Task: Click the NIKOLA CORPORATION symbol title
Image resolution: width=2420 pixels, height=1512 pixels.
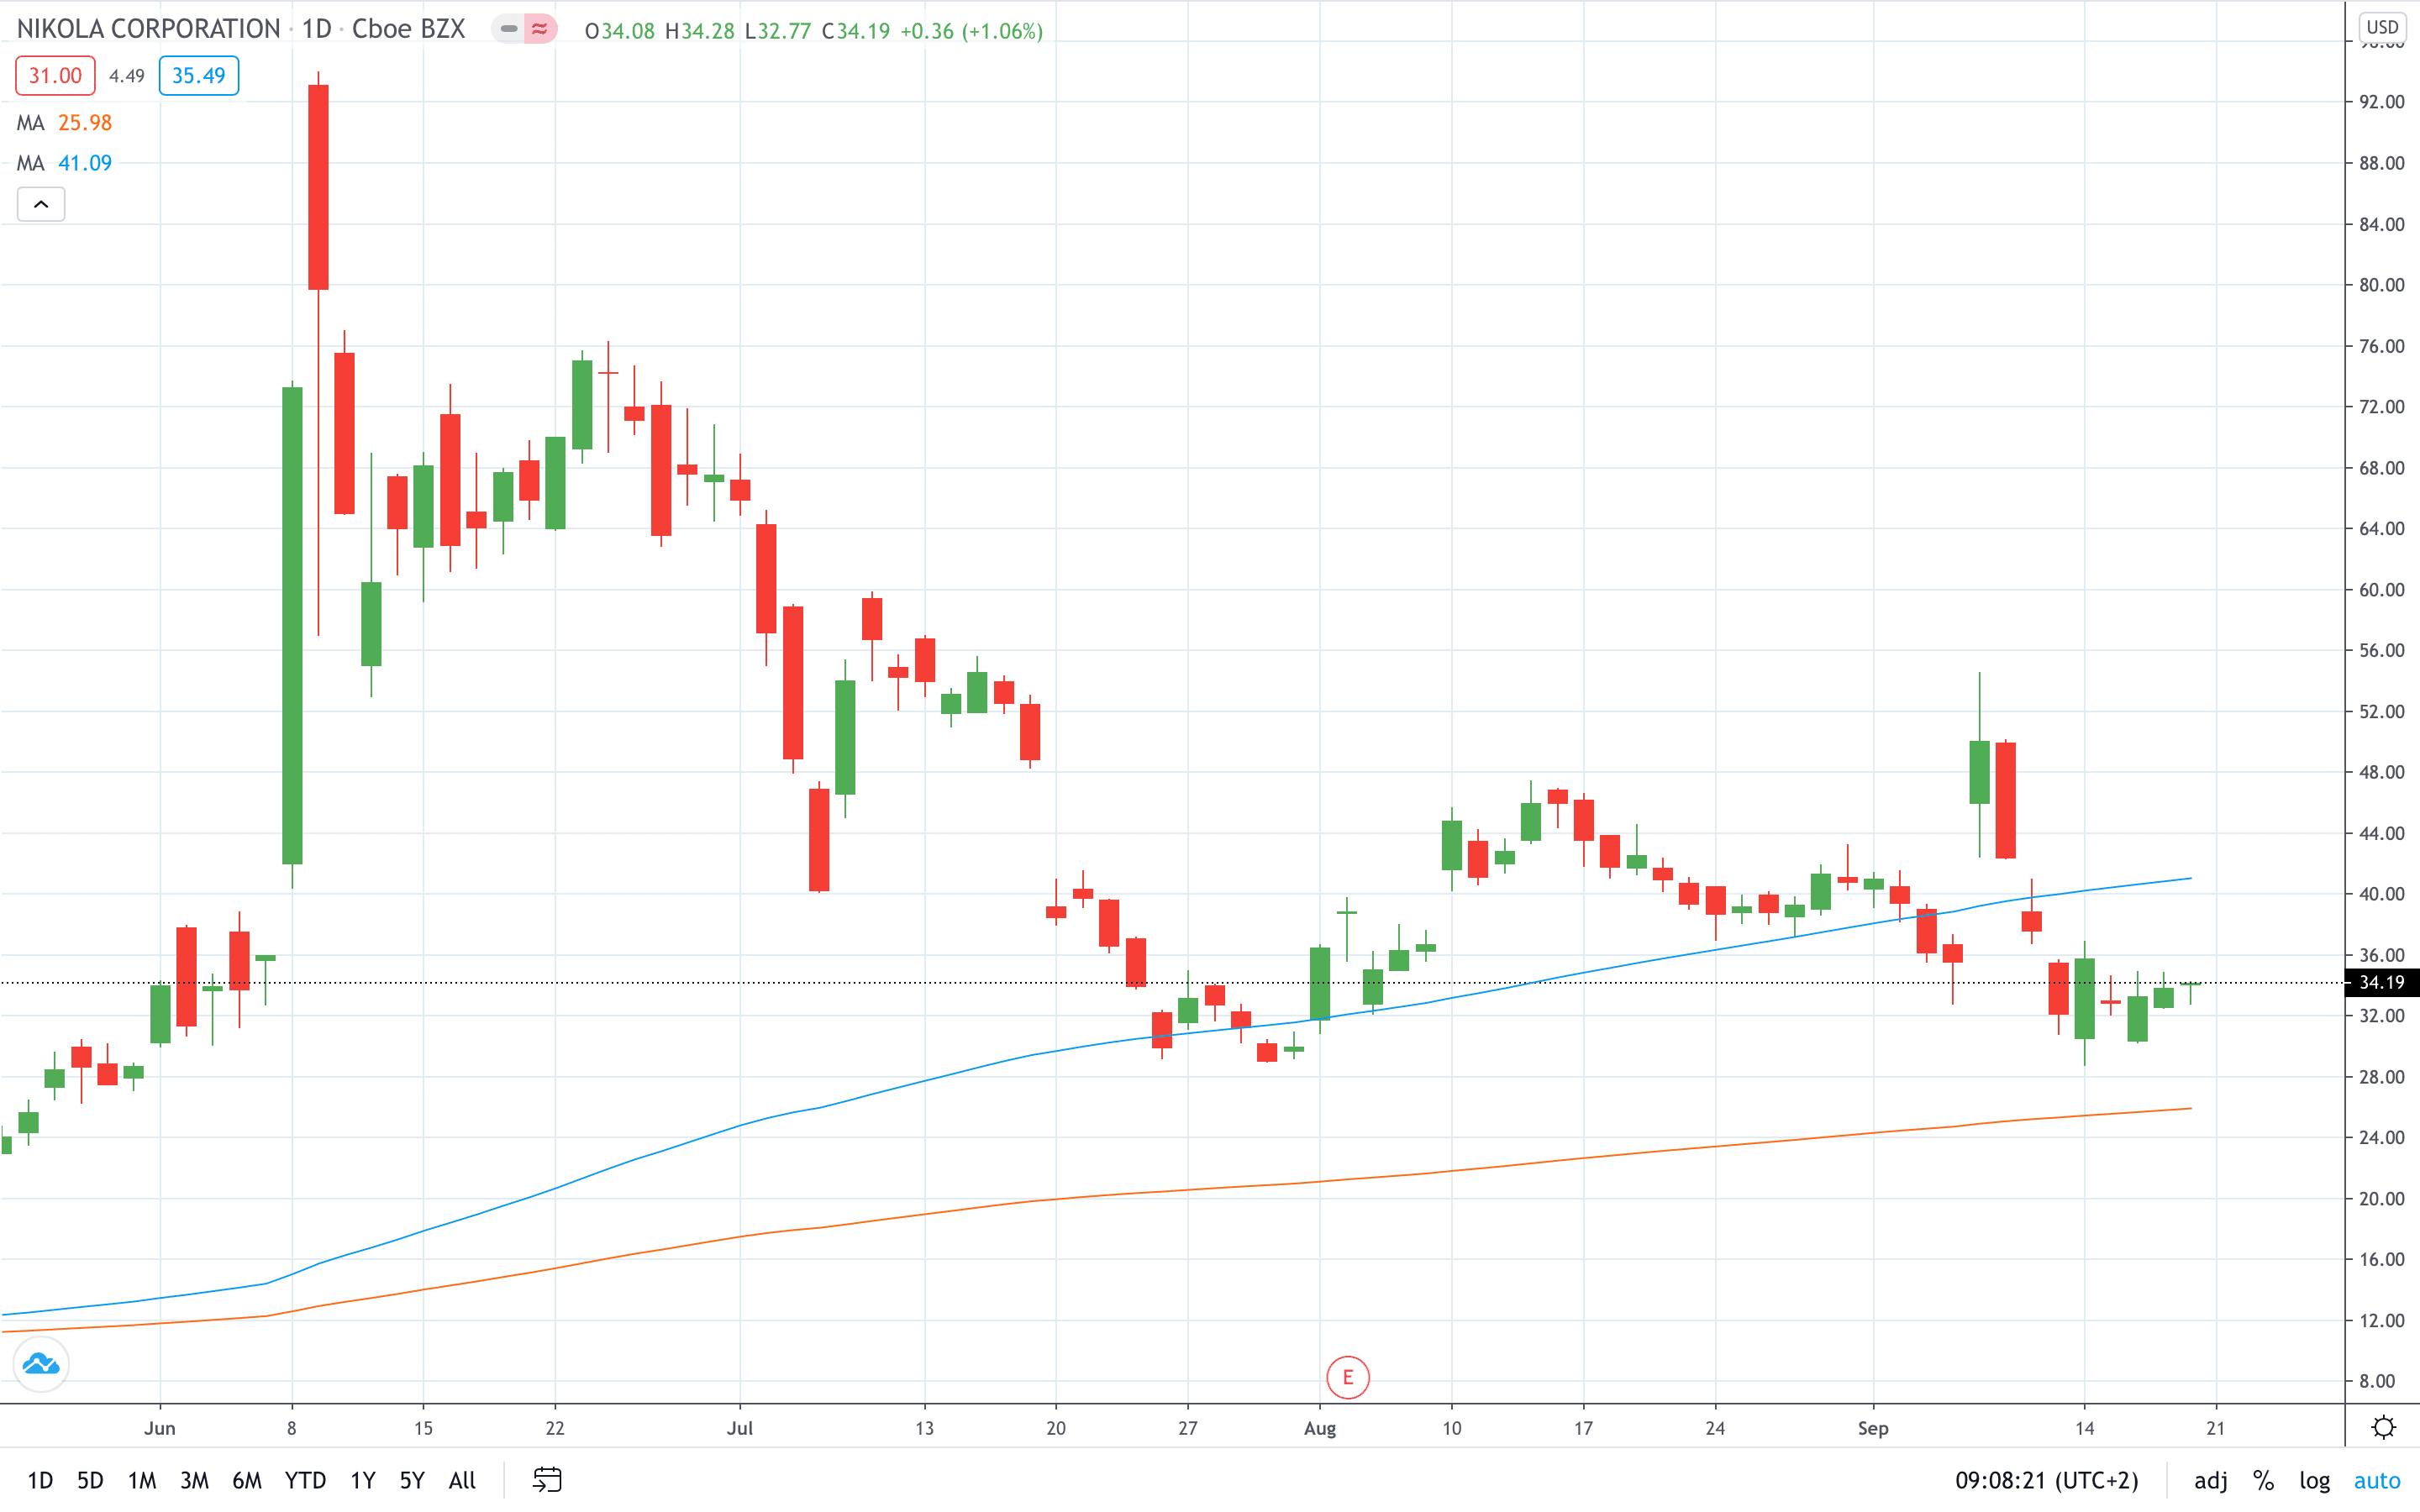Action: click(148, 29)
